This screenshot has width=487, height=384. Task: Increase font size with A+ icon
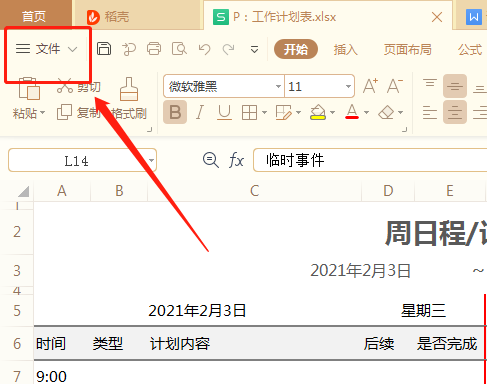click(x=370, y=86)
